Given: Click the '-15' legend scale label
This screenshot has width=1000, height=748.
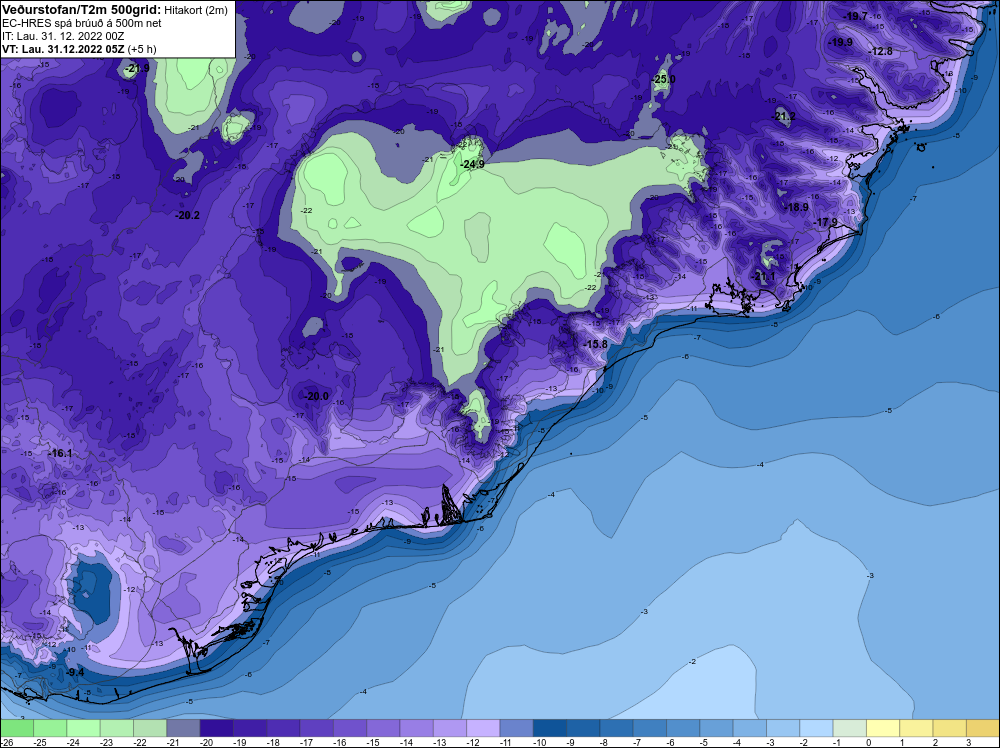Looking at the screenshot, I should (x=374, y=743).
